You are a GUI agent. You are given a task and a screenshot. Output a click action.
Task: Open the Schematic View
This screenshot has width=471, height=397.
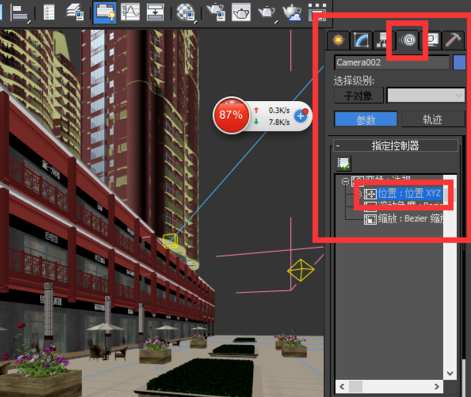pyautogui.click(x=155, y=12)
